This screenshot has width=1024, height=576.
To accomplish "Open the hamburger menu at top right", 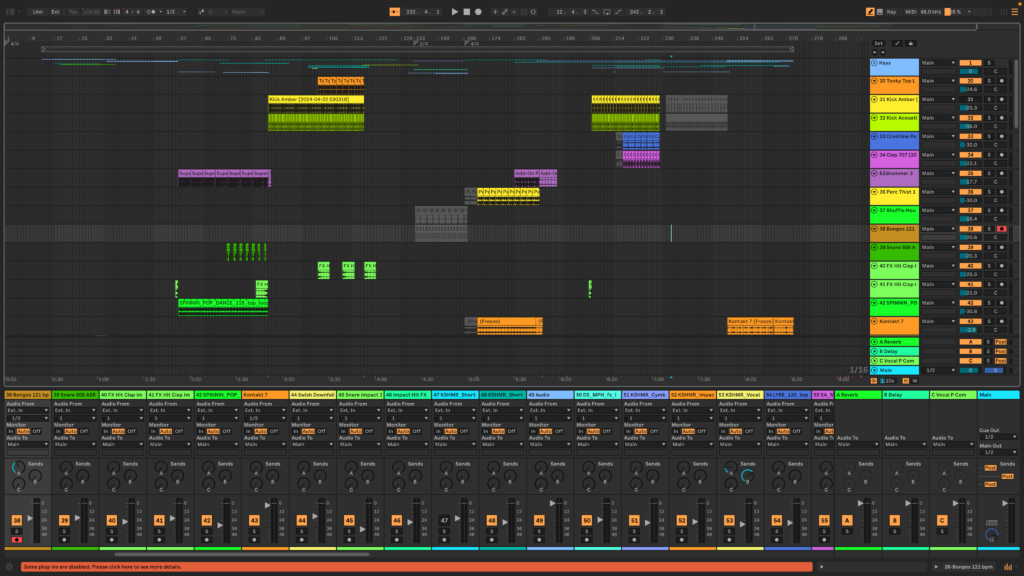I will tap(1015, 11).
